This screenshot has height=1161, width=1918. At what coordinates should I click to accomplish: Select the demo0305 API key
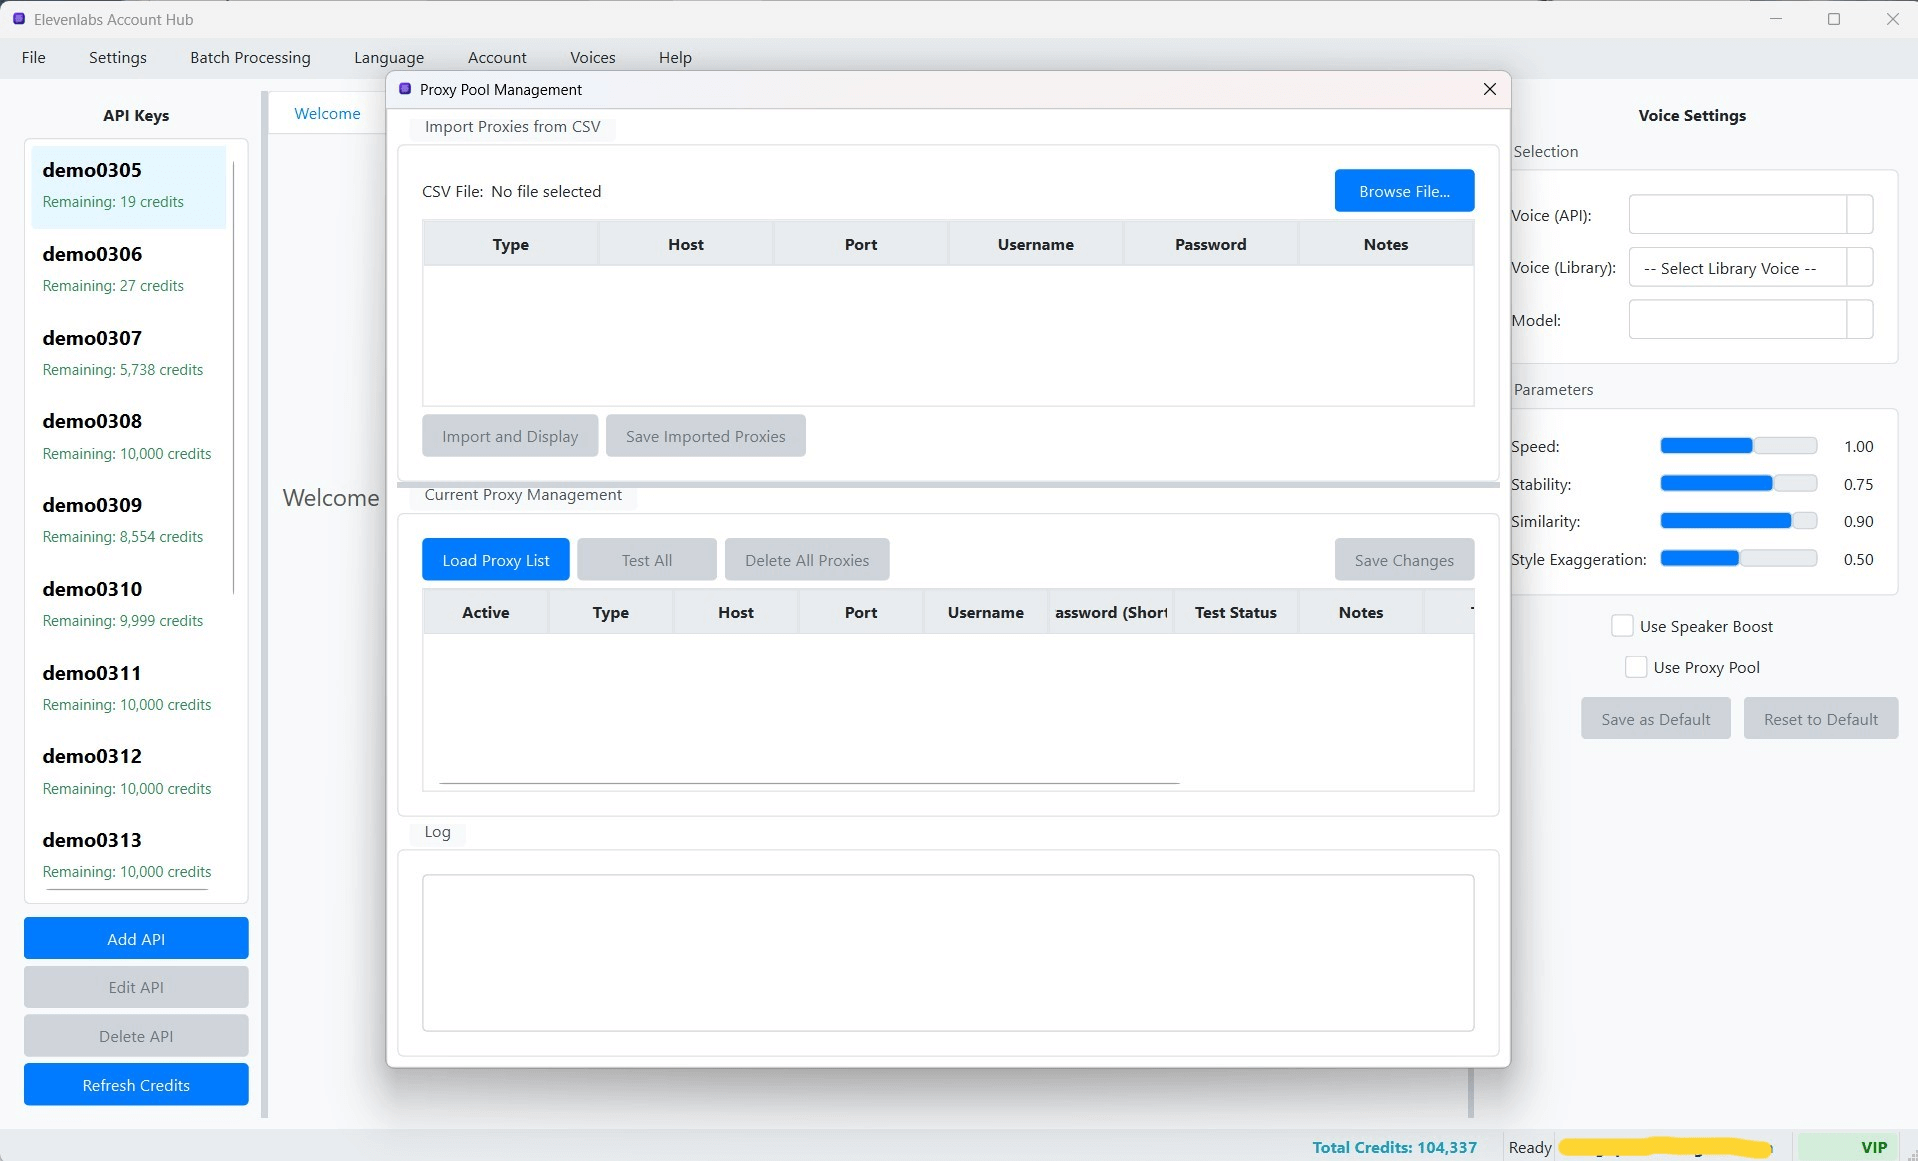pos(129,186)
